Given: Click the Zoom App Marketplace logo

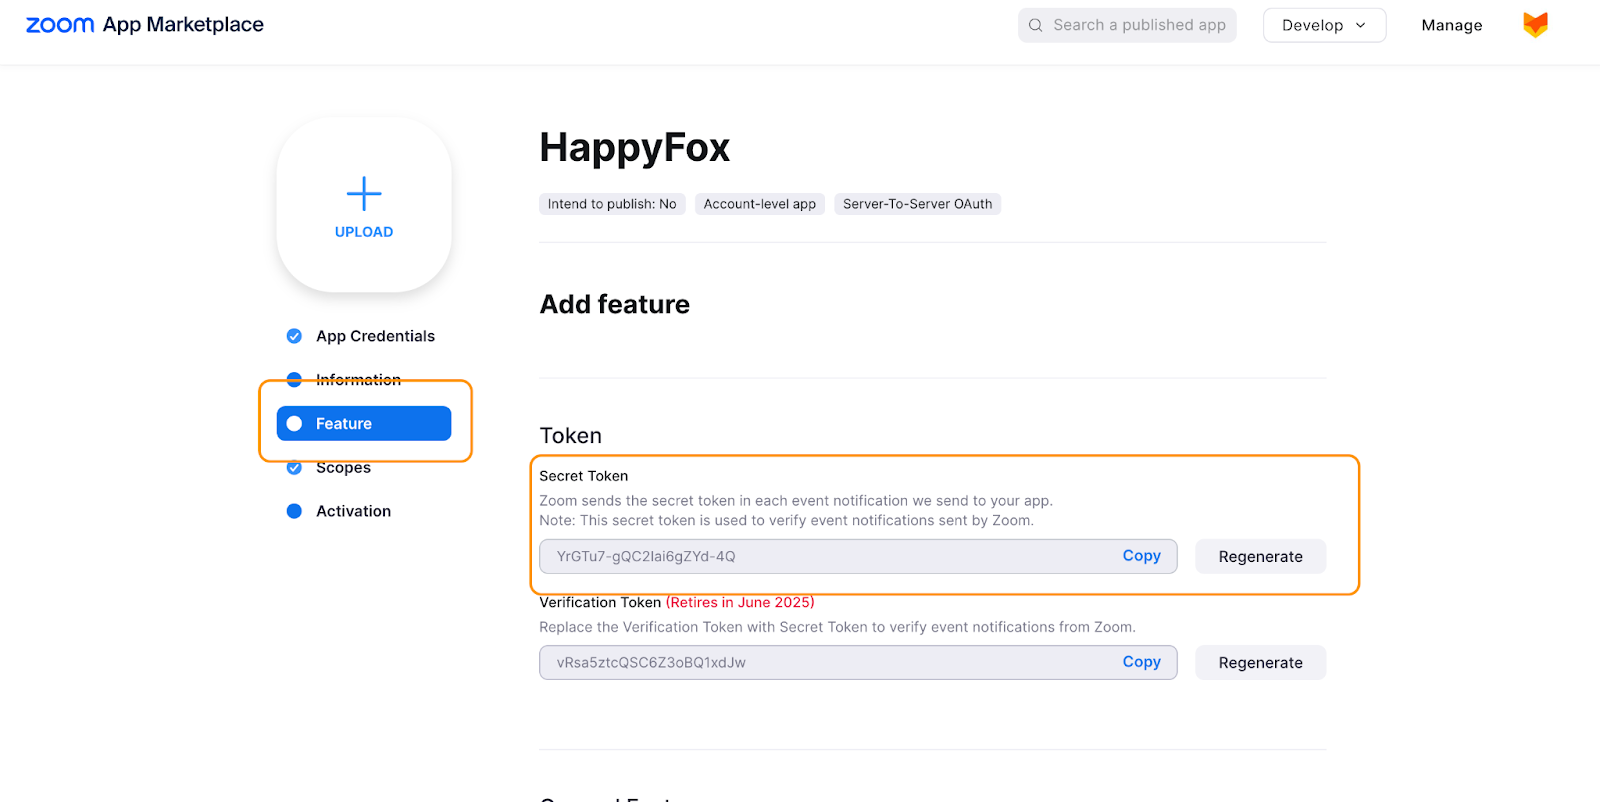Looking at the screenshot, I should [145, 25].
